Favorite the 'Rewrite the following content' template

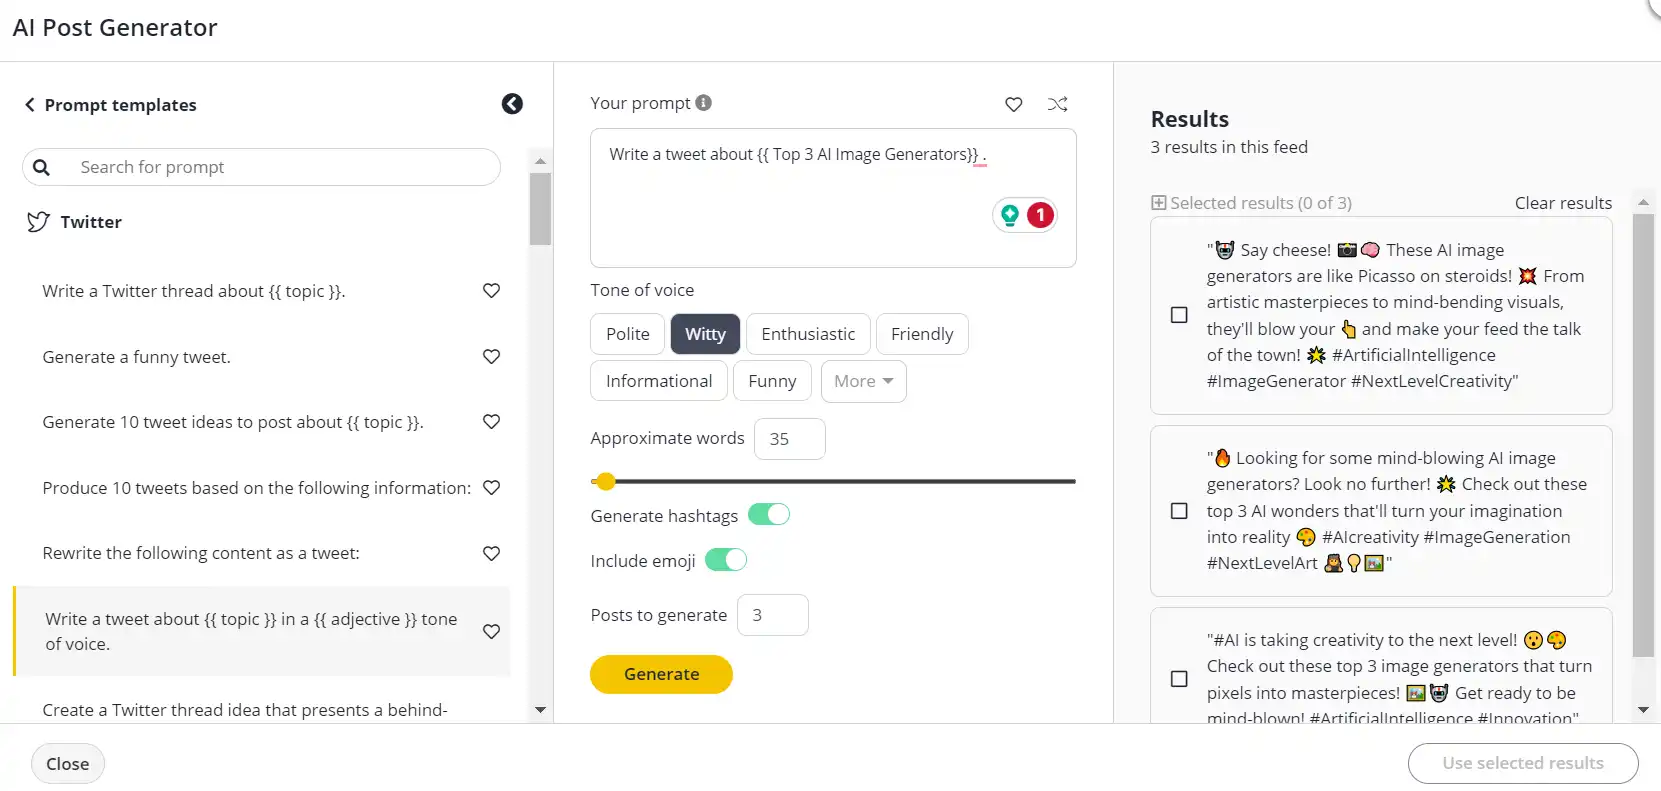(x=491, y=554)
